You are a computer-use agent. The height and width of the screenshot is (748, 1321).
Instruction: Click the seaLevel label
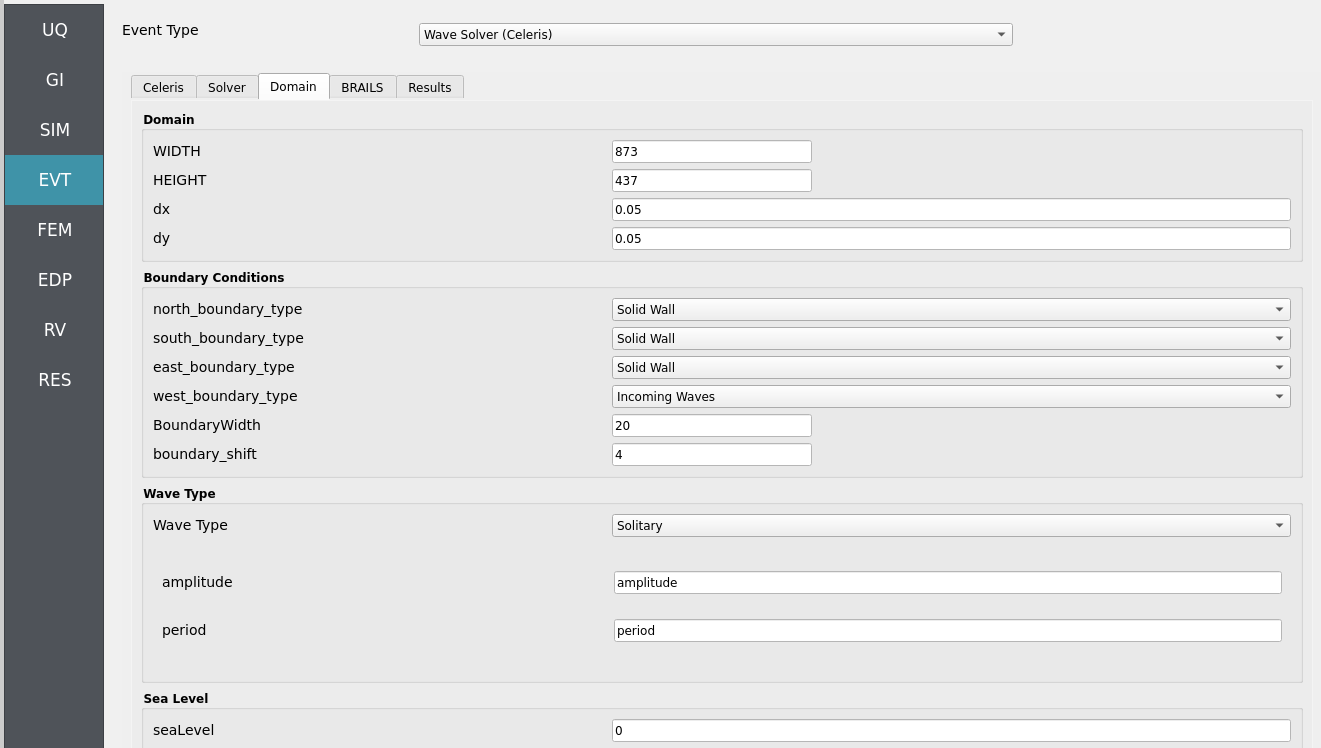point(183,731)
